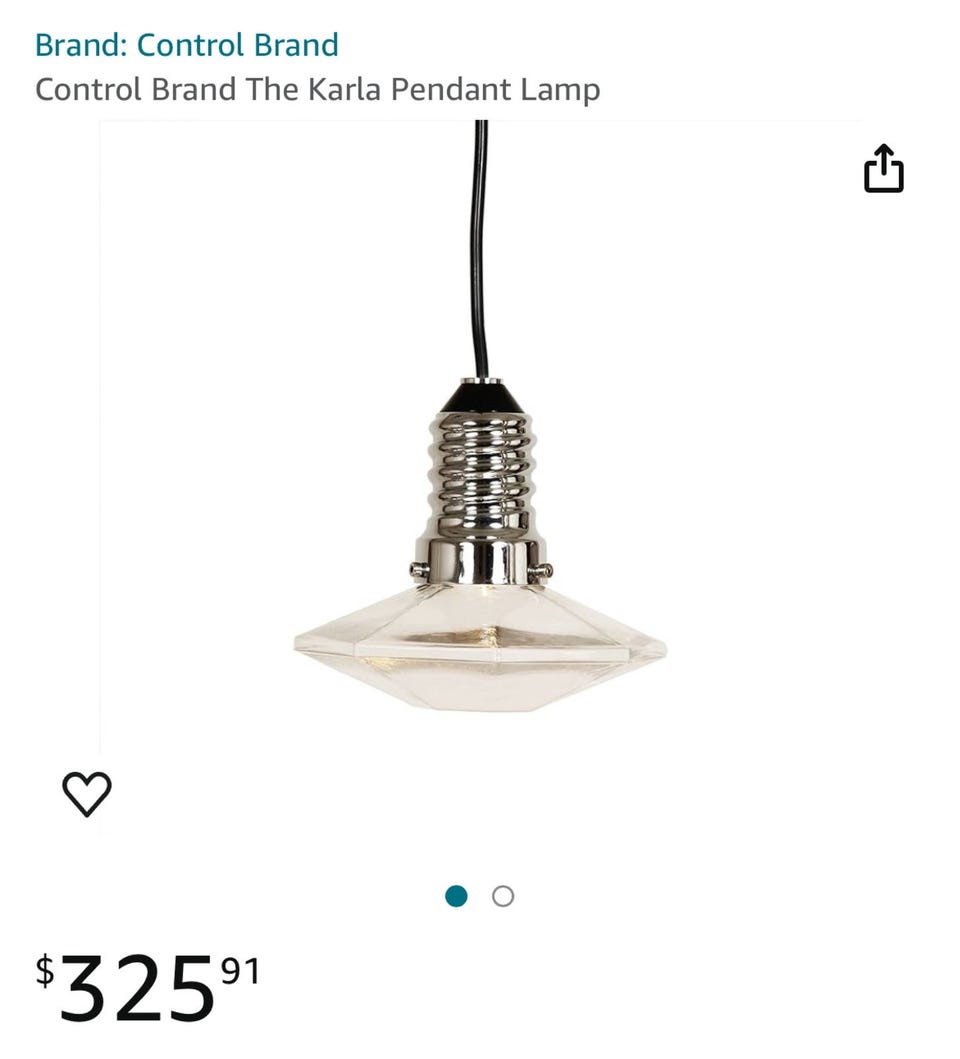Image resolution: width=960 pixels, height=1059 pixels.
Task: Click the filled teal pagination dot
Action: pos(456,896)
